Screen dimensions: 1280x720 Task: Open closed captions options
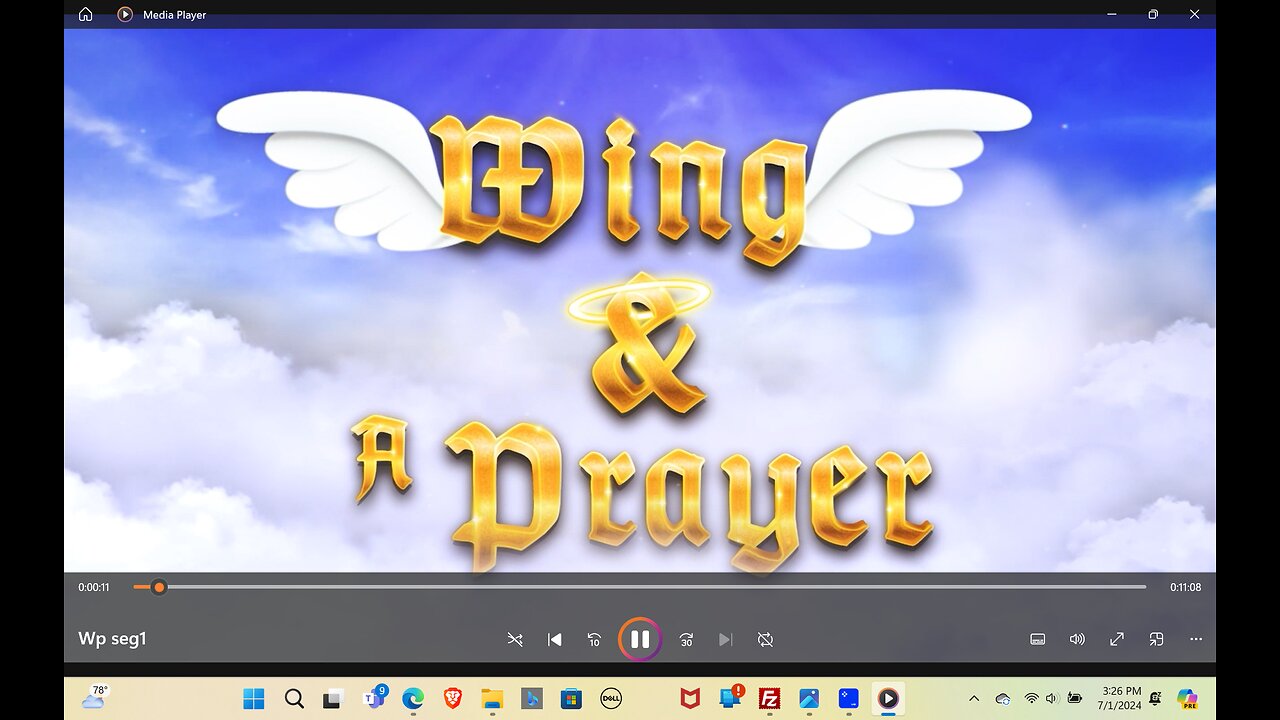tap(1037, 639)
